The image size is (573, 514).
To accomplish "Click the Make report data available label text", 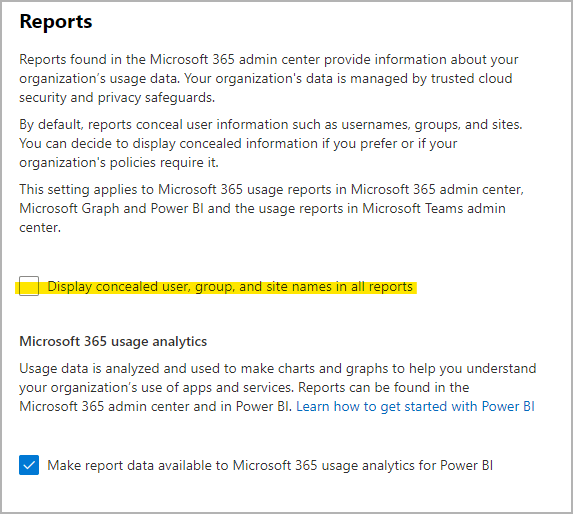I will (x=270, y=465).
